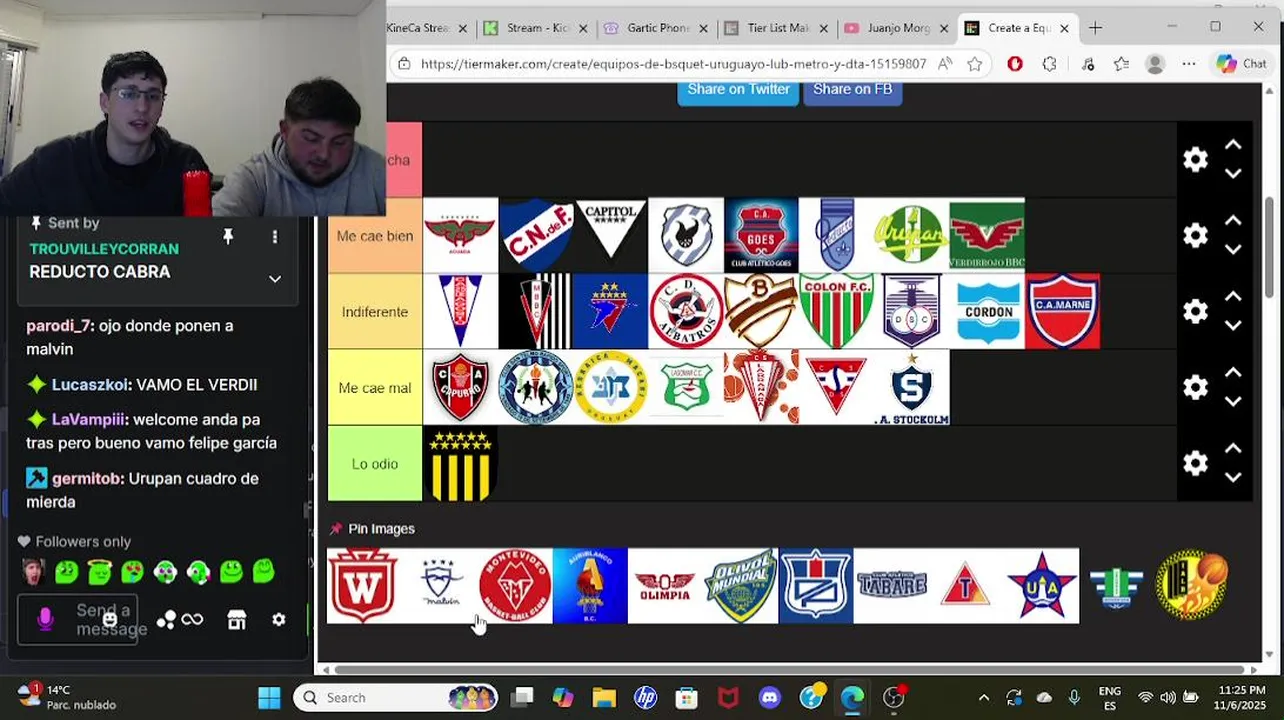Open a new browser tab
Screen dimensions: 1284x720
tap(1095, 28)
